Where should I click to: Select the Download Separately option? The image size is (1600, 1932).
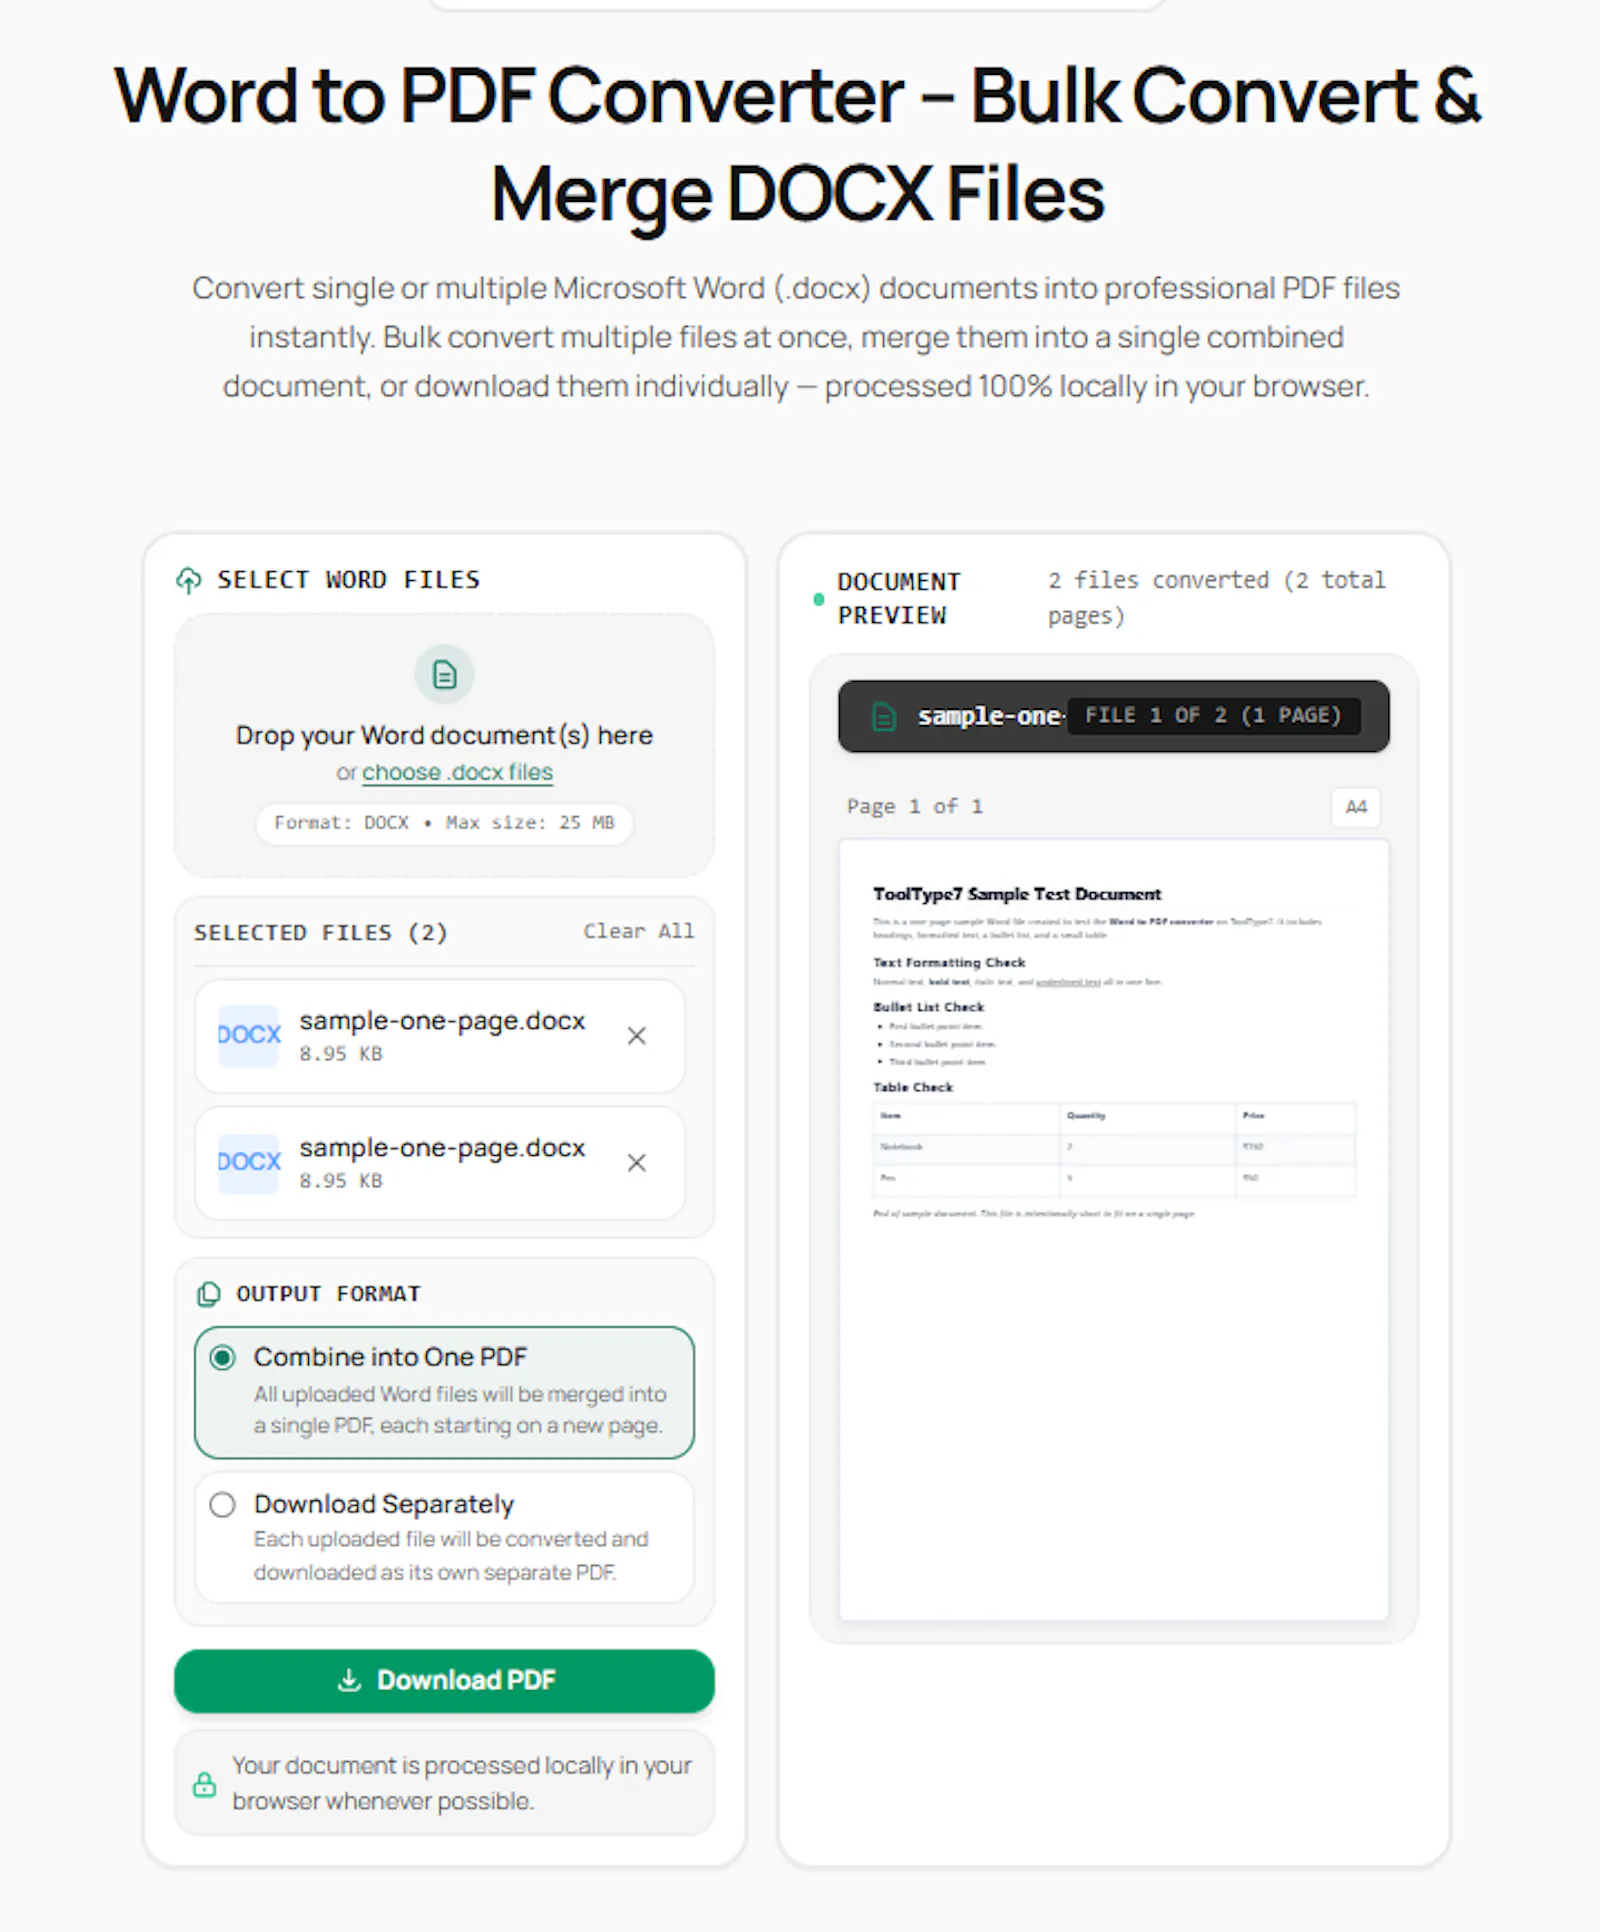444,1537
